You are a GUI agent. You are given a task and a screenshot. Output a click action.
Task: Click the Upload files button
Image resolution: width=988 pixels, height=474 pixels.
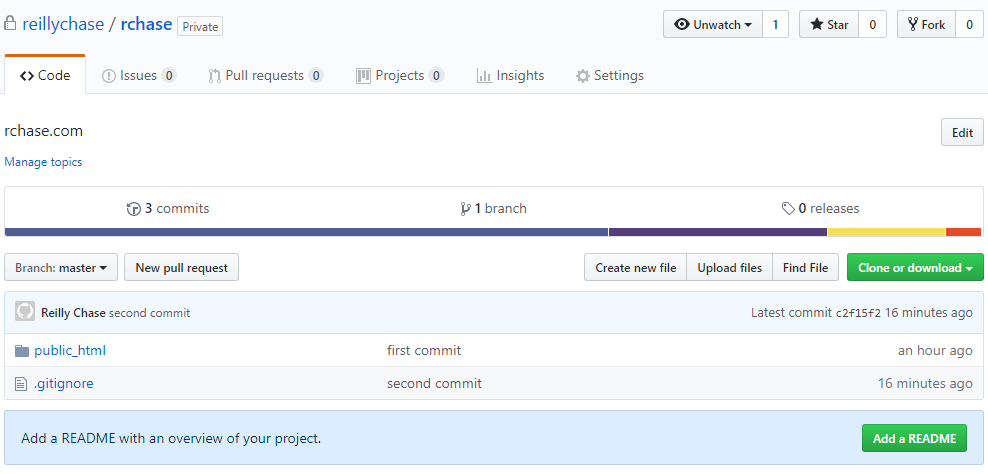coord(730,268)
